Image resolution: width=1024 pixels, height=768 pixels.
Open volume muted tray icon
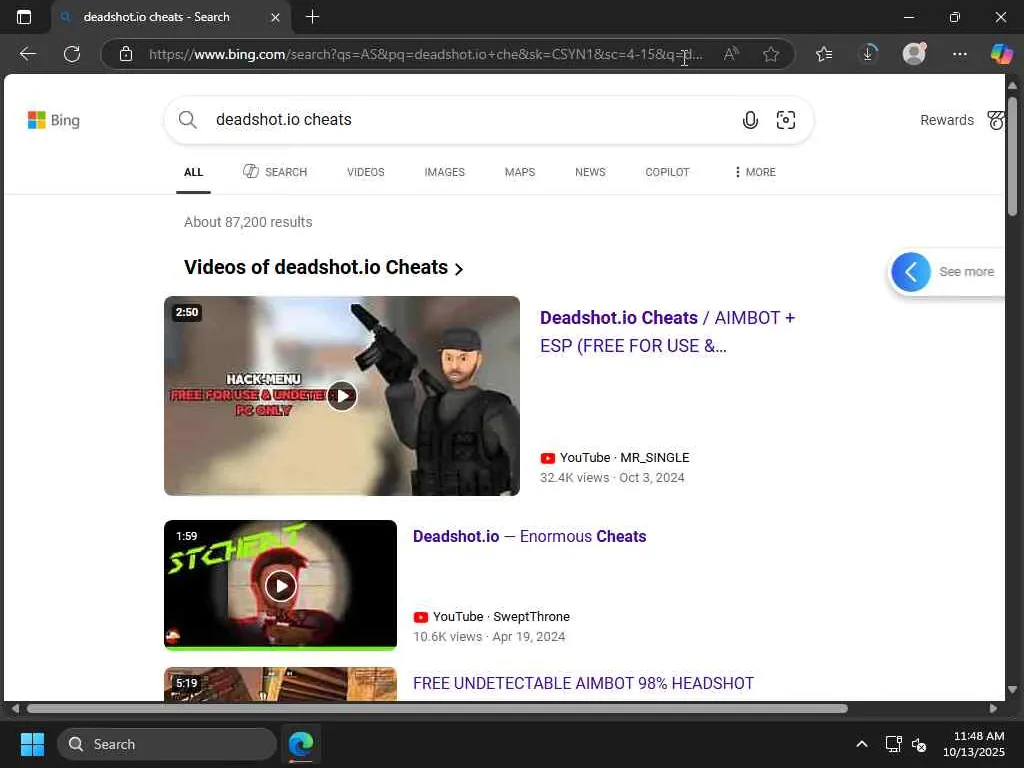click(x=919, y=744)
